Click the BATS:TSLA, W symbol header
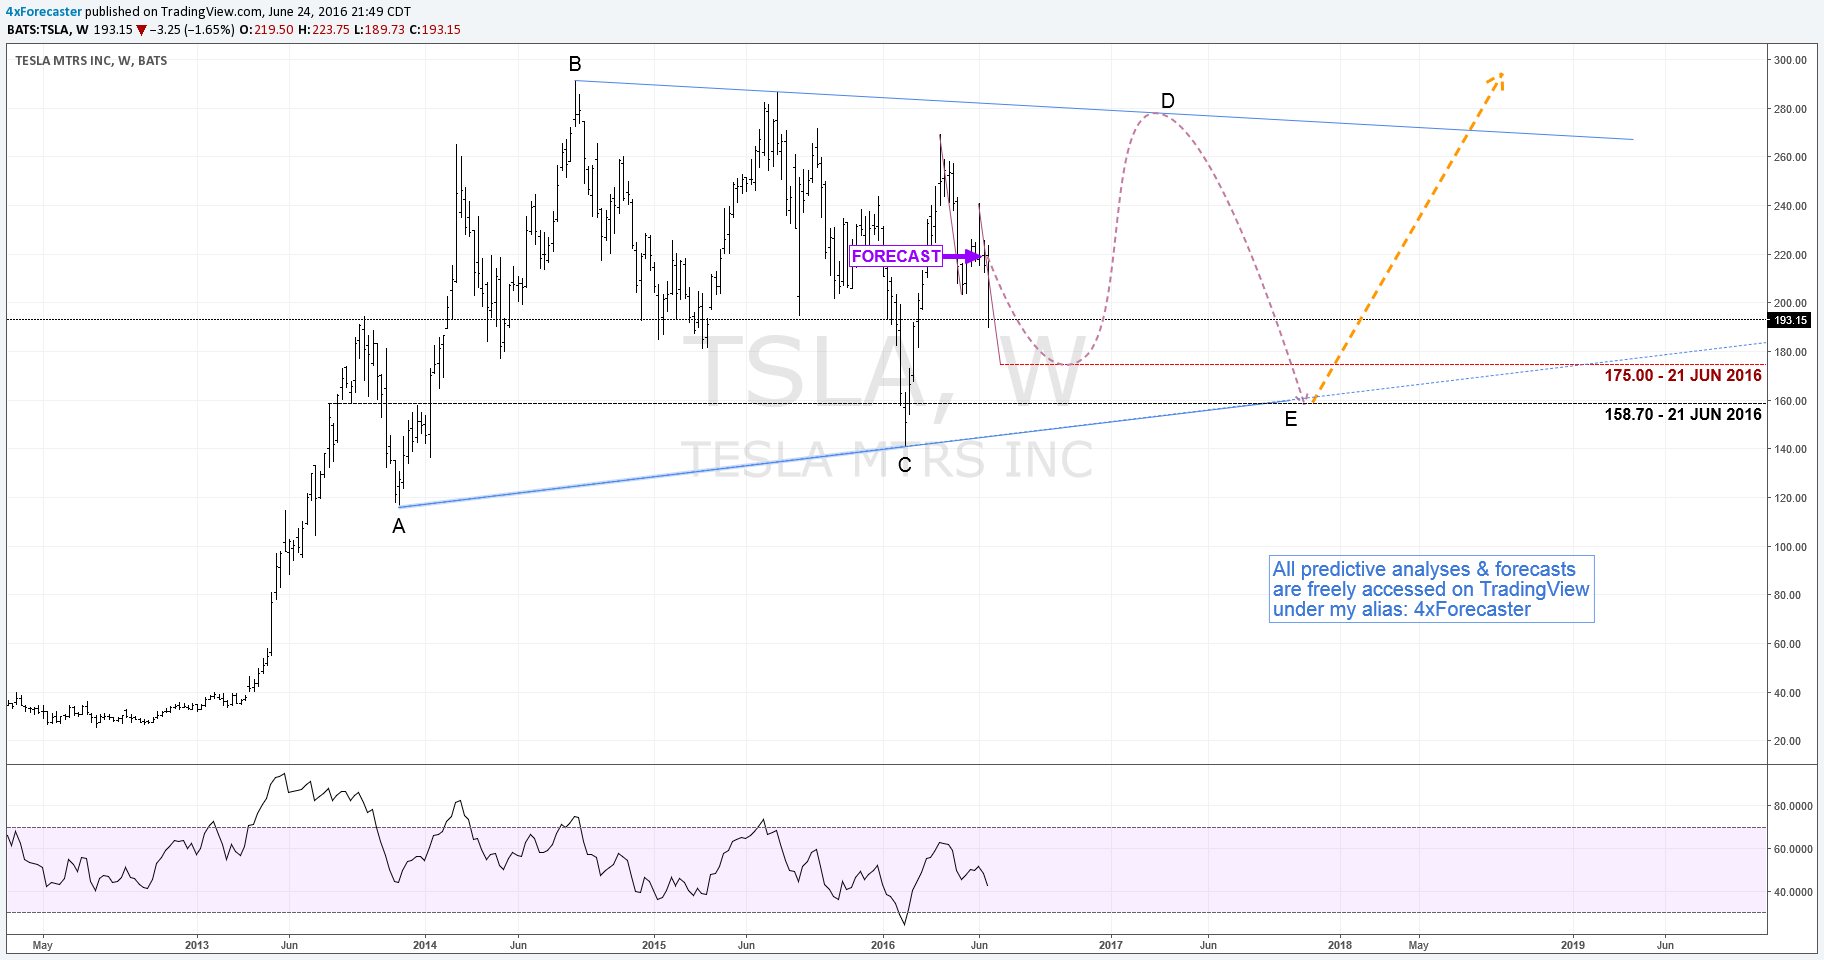The width and height of the screenshot is (1824, 960). coord(47,30)
